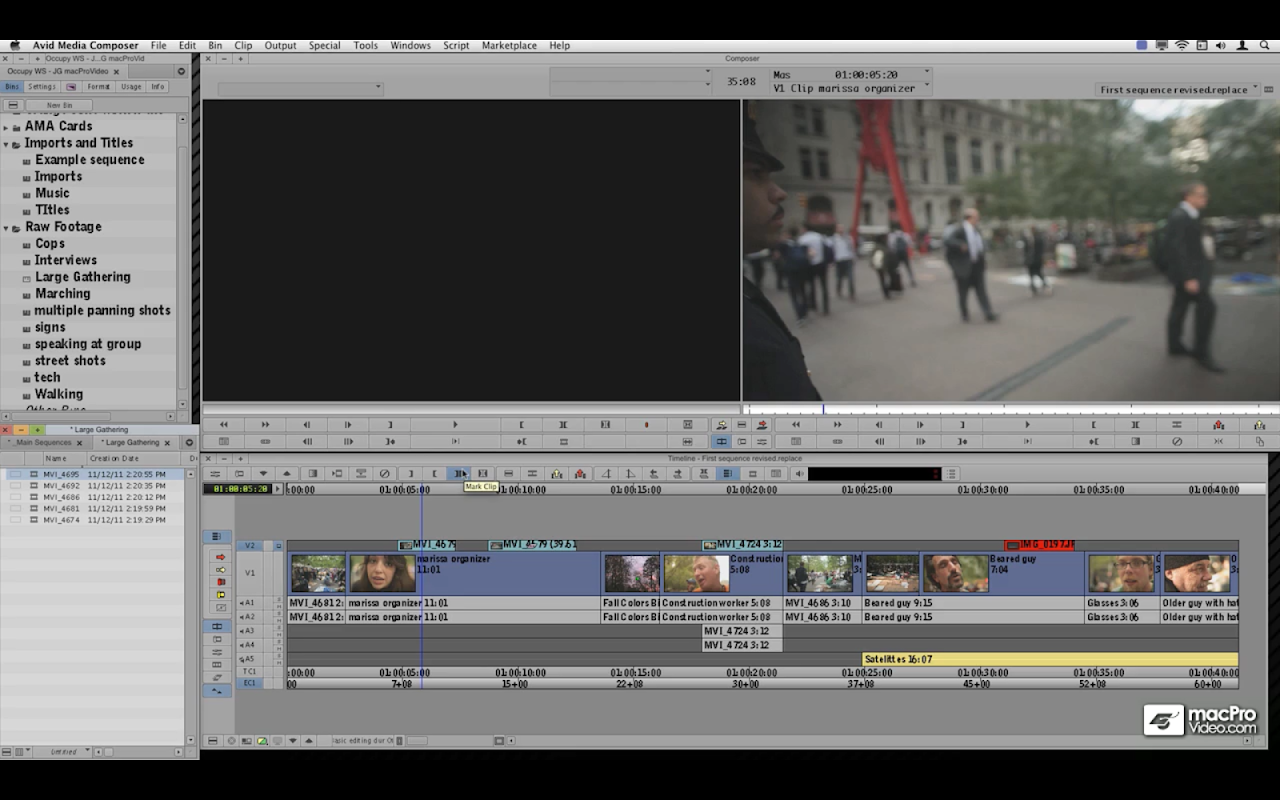Click the red Overwrite Trim tool icon

click(220, 582)
